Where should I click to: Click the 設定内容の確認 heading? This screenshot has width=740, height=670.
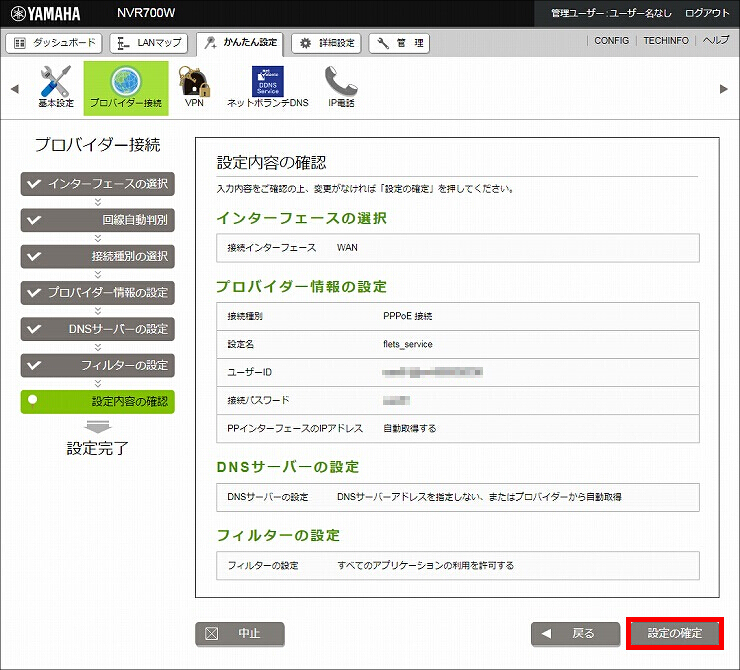coord(271,163)
